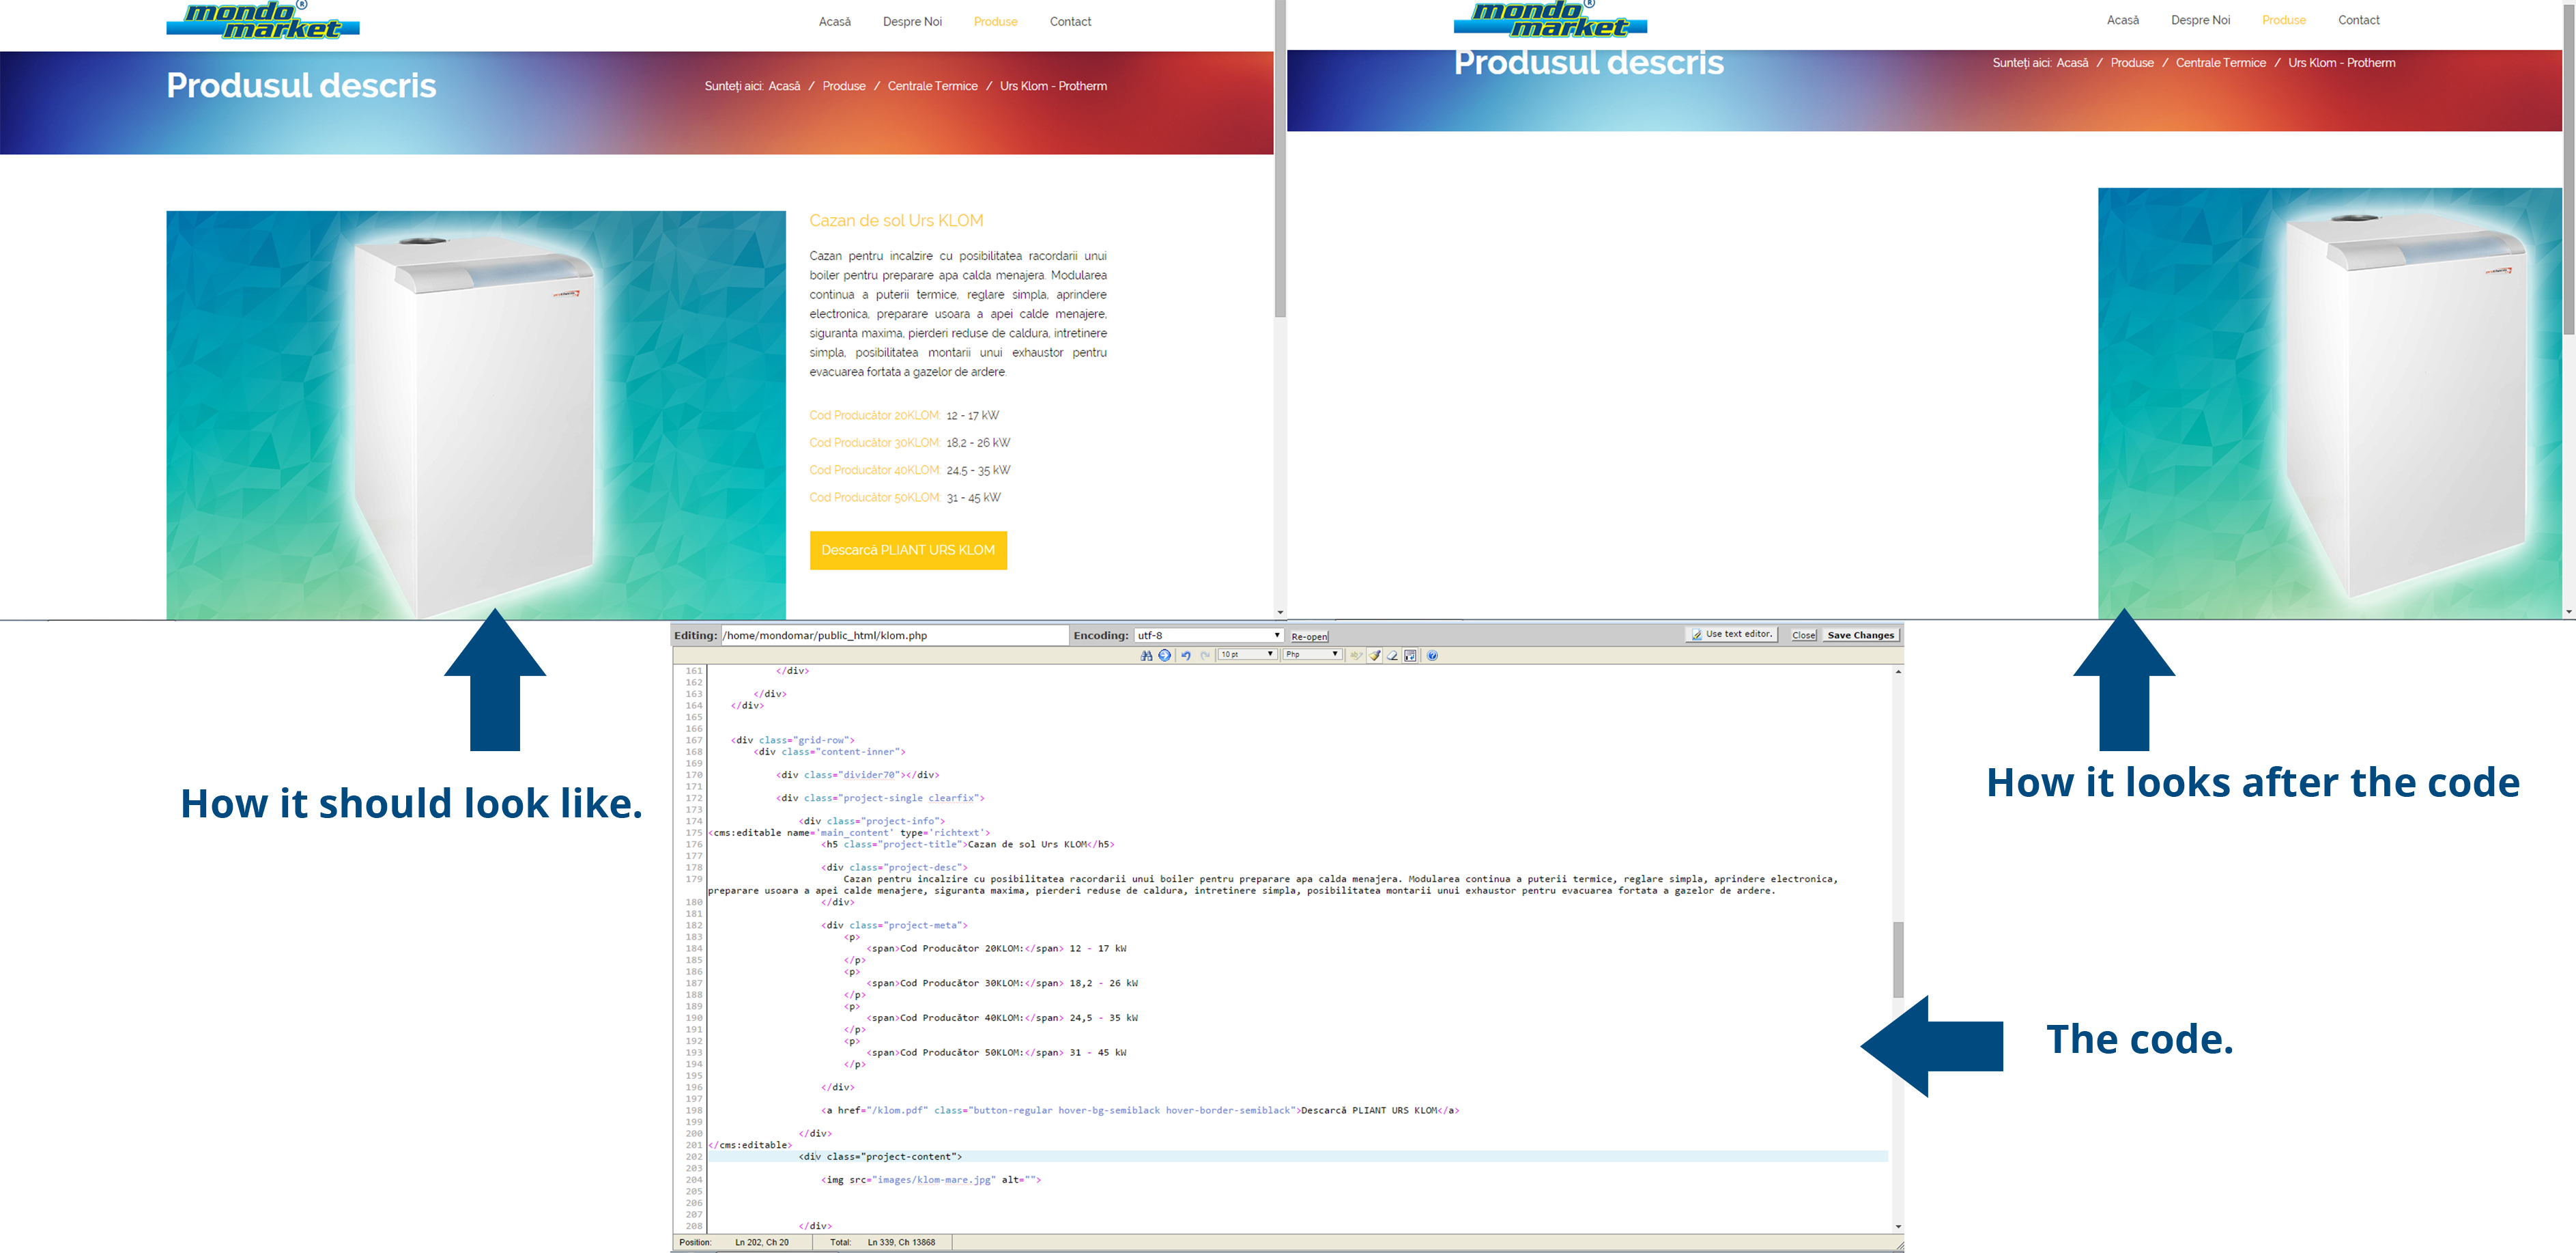Toggle the syntax highlight brush icon
The image size is (2576, 1253).
coord(1375,655)
